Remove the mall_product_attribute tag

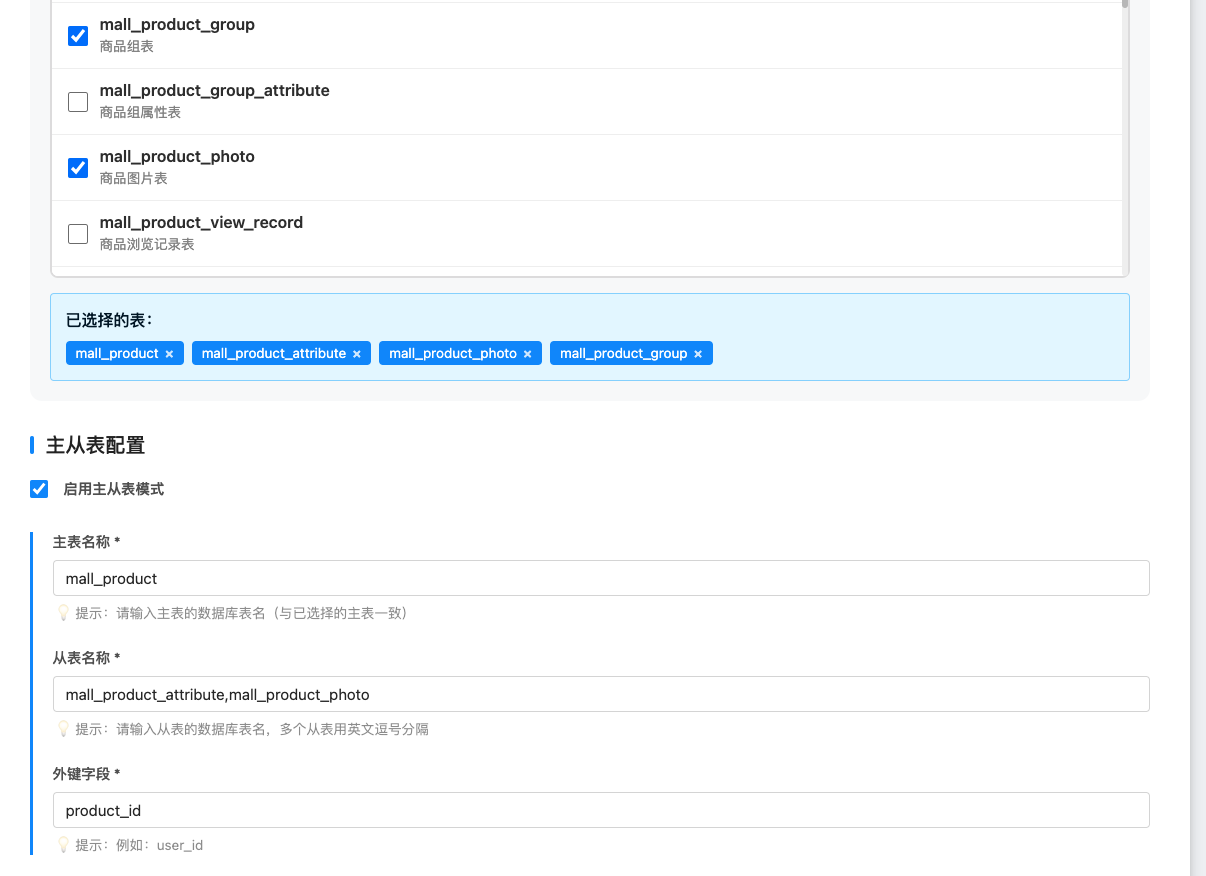pos(357,354)
